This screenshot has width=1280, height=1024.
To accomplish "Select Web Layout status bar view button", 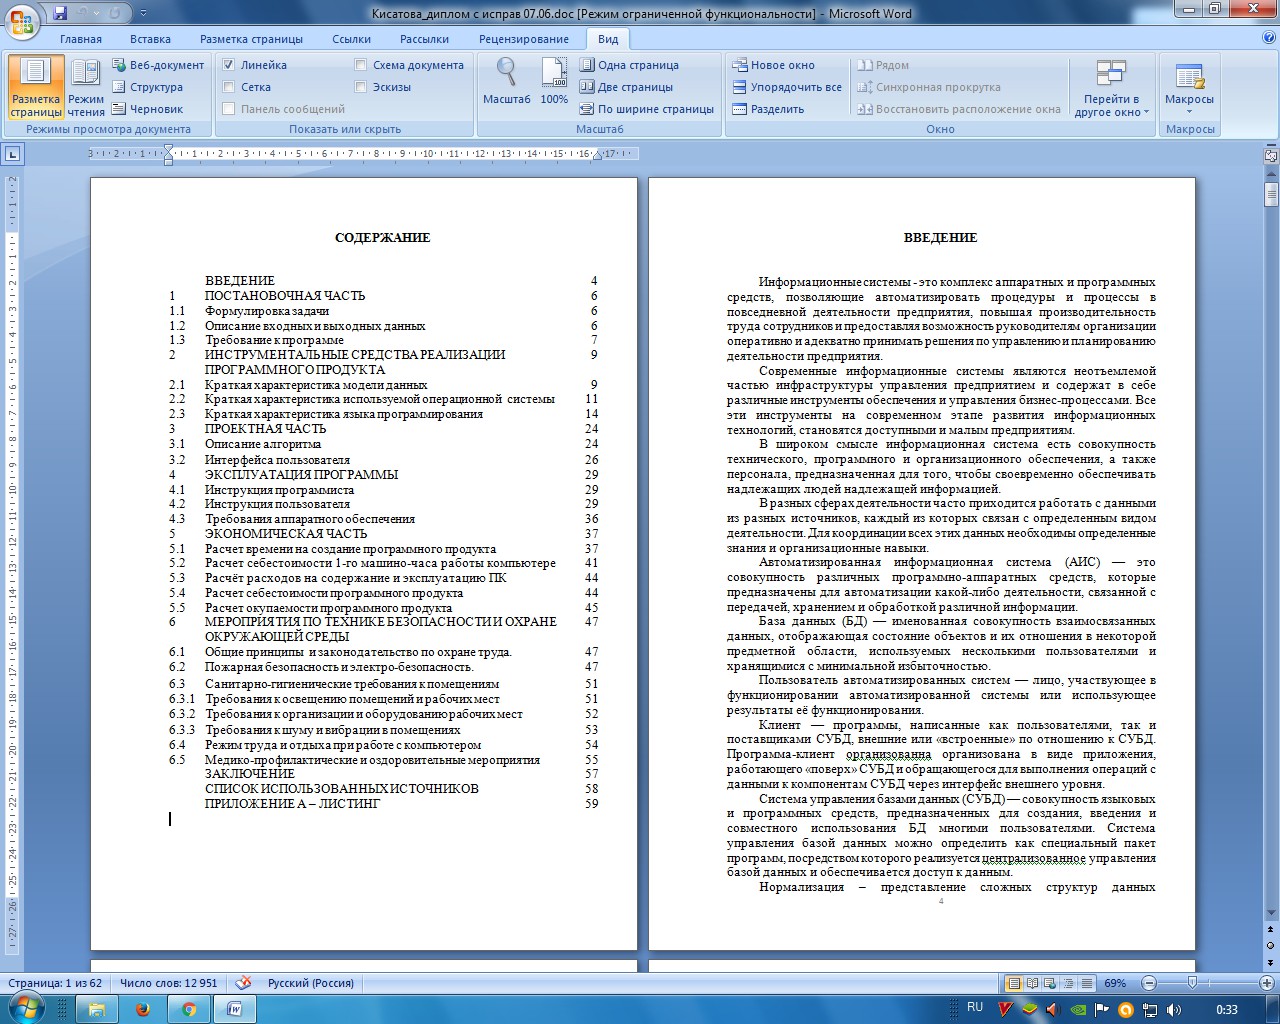I will click(1051, 983).
